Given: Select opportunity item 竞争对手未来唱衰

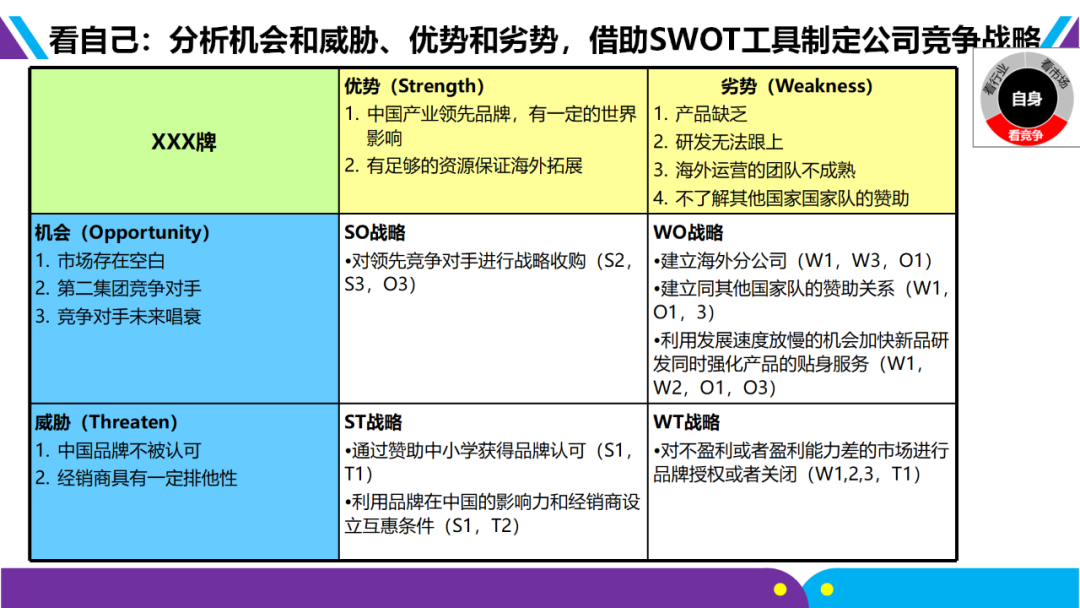Looking at the screenshot, I should (118, 317).
